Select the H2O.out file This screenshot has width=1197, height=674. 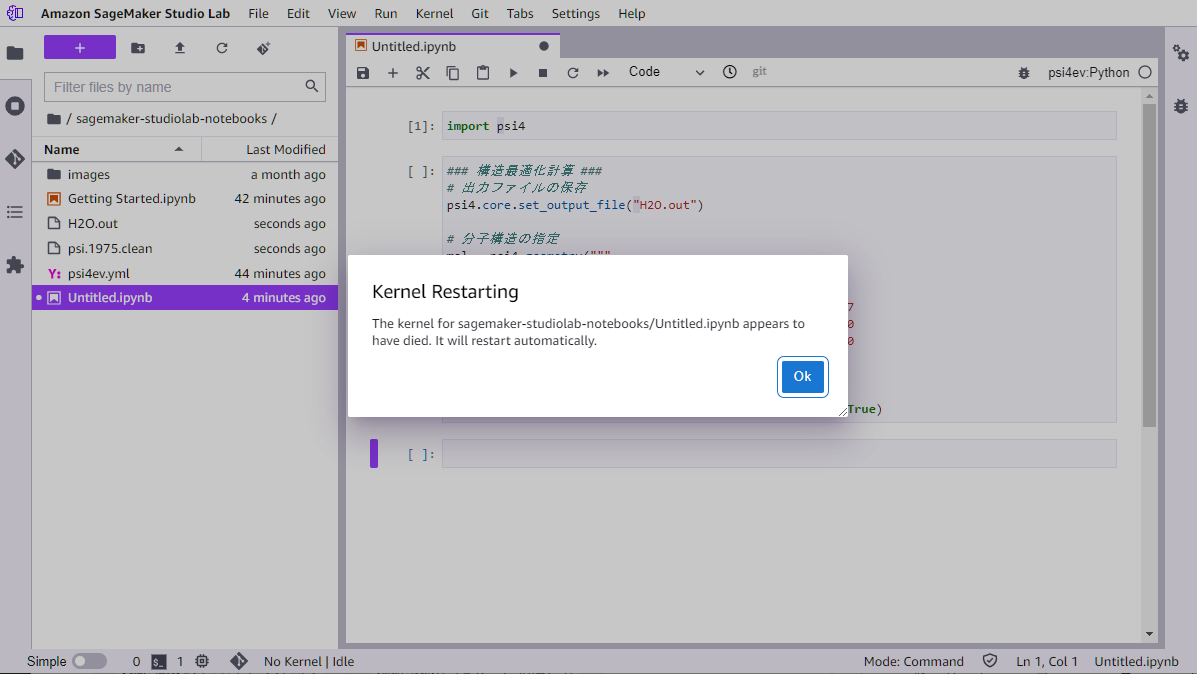[x=185, y=224]
